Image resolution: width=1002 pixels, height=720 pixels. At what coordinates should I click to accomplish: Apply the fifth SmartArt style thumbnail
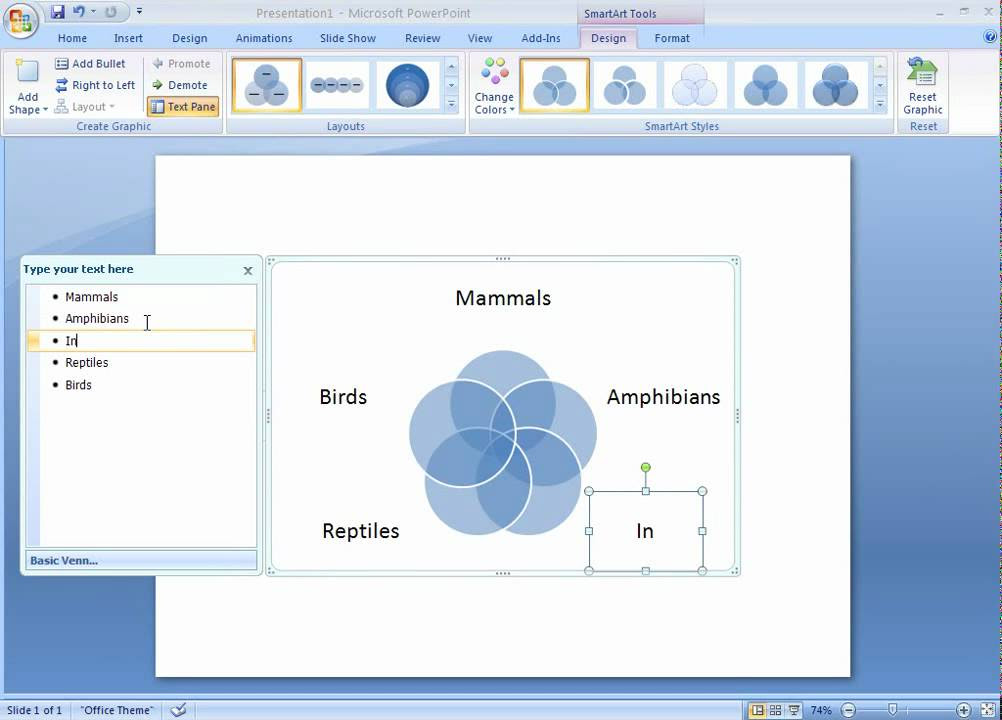click(x=835, y=85)
